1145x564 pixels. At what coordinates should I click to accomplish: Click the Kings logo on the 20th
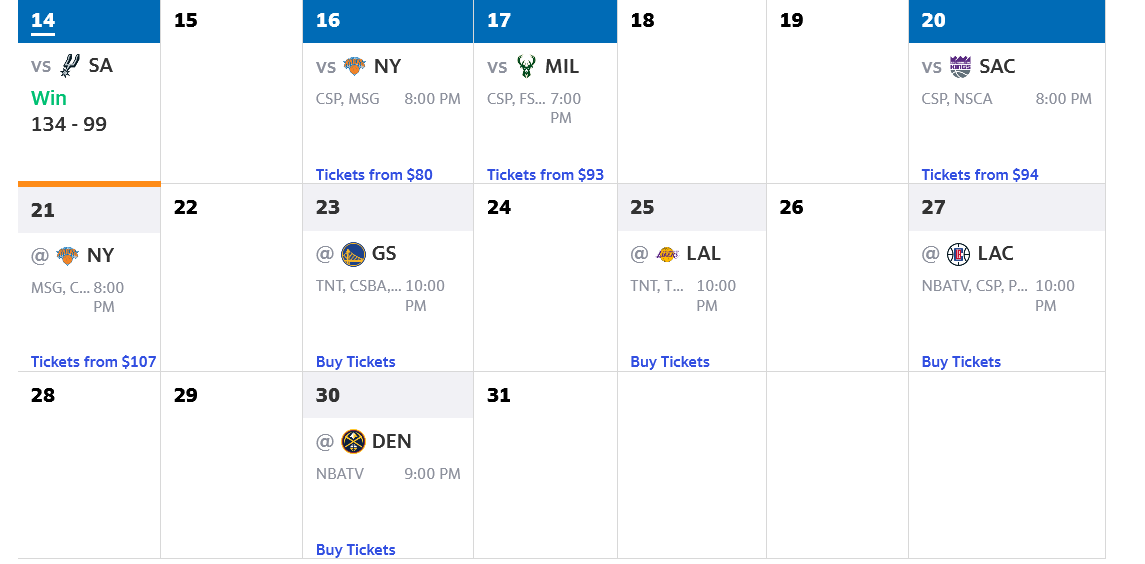pyautogui.click(x=960, y=66)
